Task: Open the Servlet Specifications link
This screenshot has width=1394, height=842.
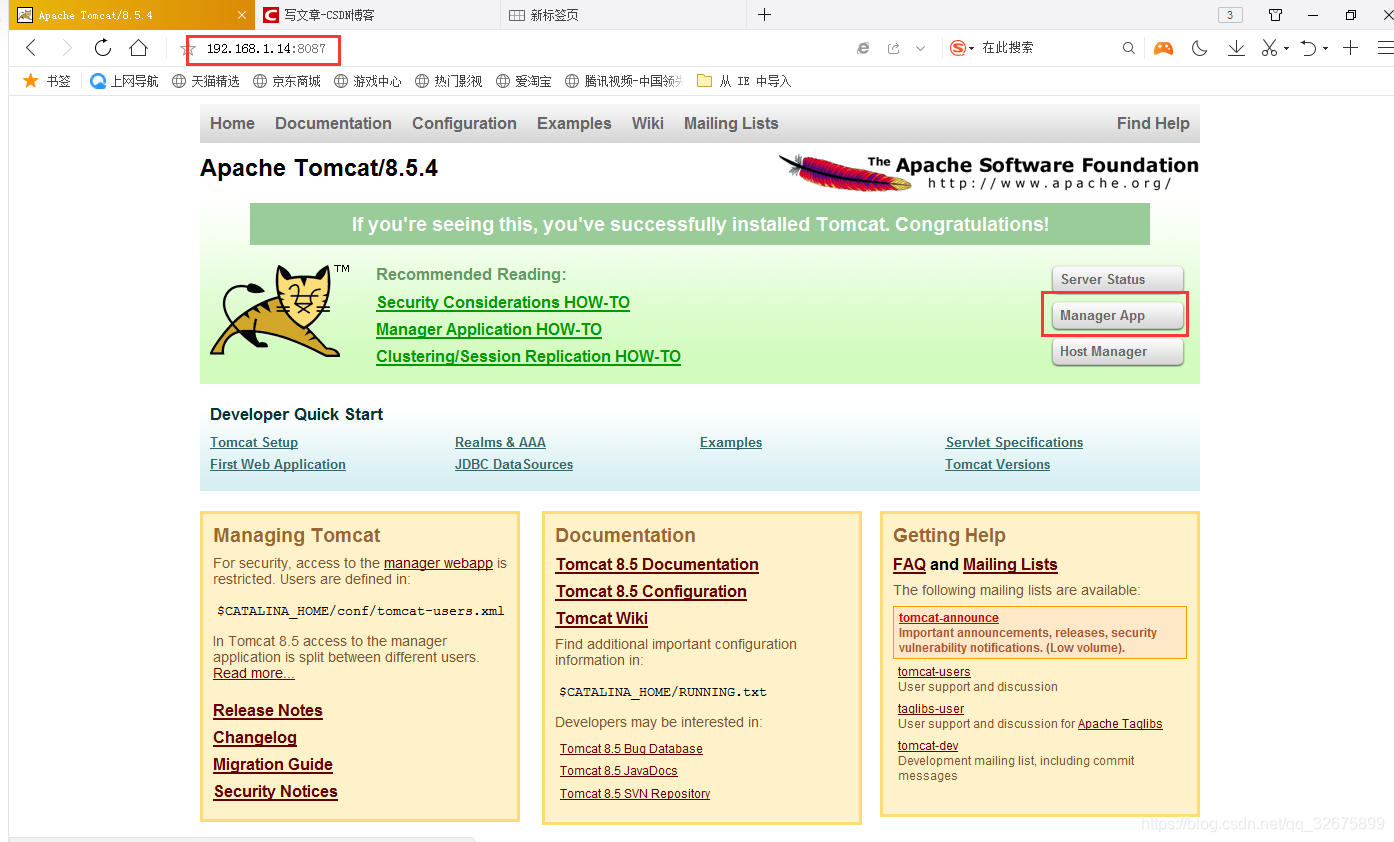Action: coord(1014,442)
